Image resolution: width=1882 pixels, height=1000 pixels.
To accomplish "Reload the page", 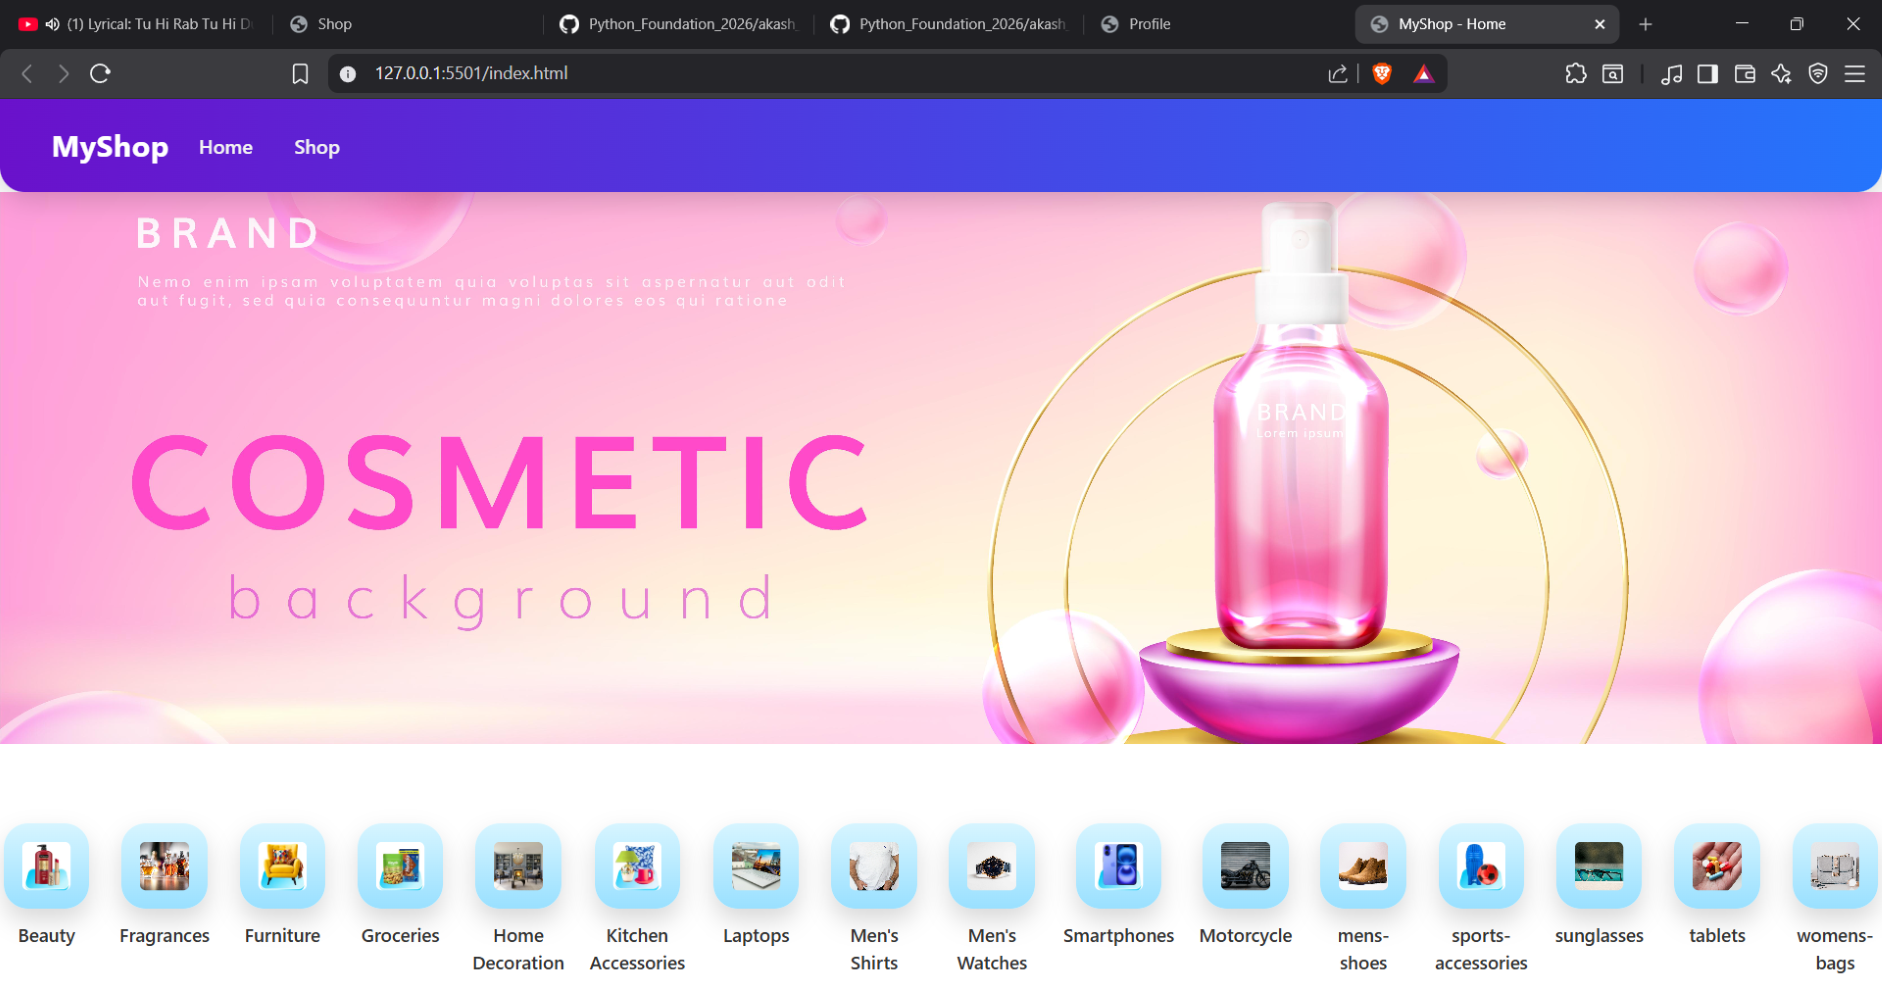I will pyautogui.click(x=100, y=74).
